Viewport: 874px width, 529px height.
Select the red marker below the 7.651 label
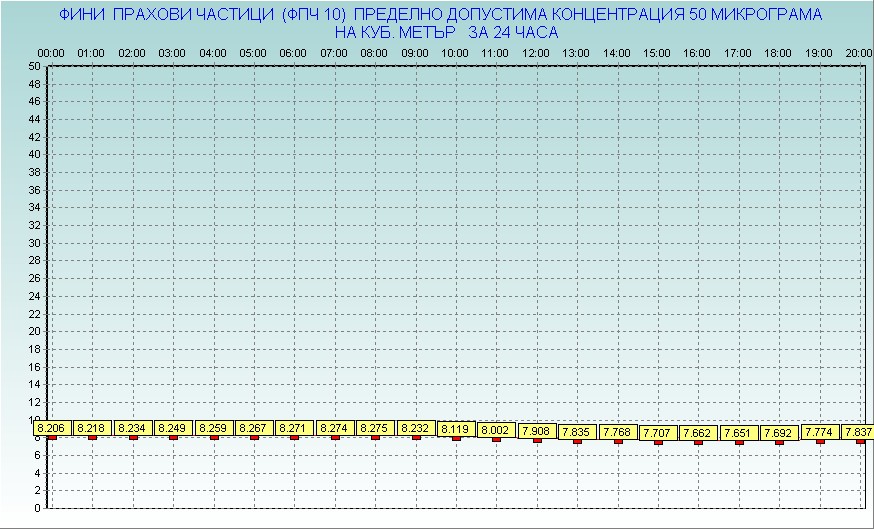point(739,443)
